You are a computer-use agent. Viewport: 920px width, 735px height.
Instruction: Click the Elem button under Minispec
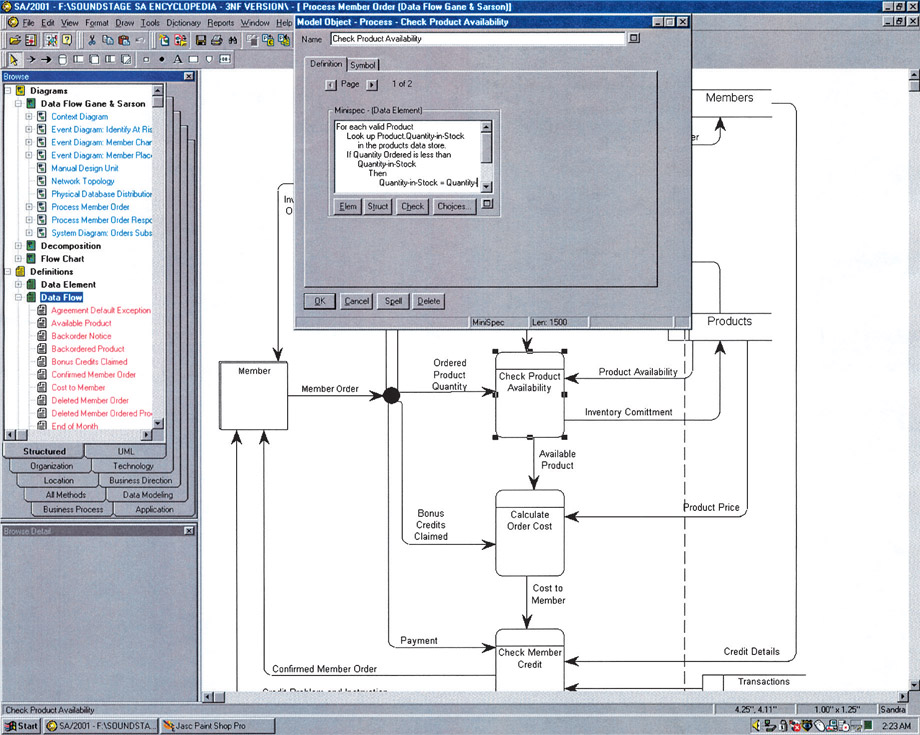(x=348, y=206)
